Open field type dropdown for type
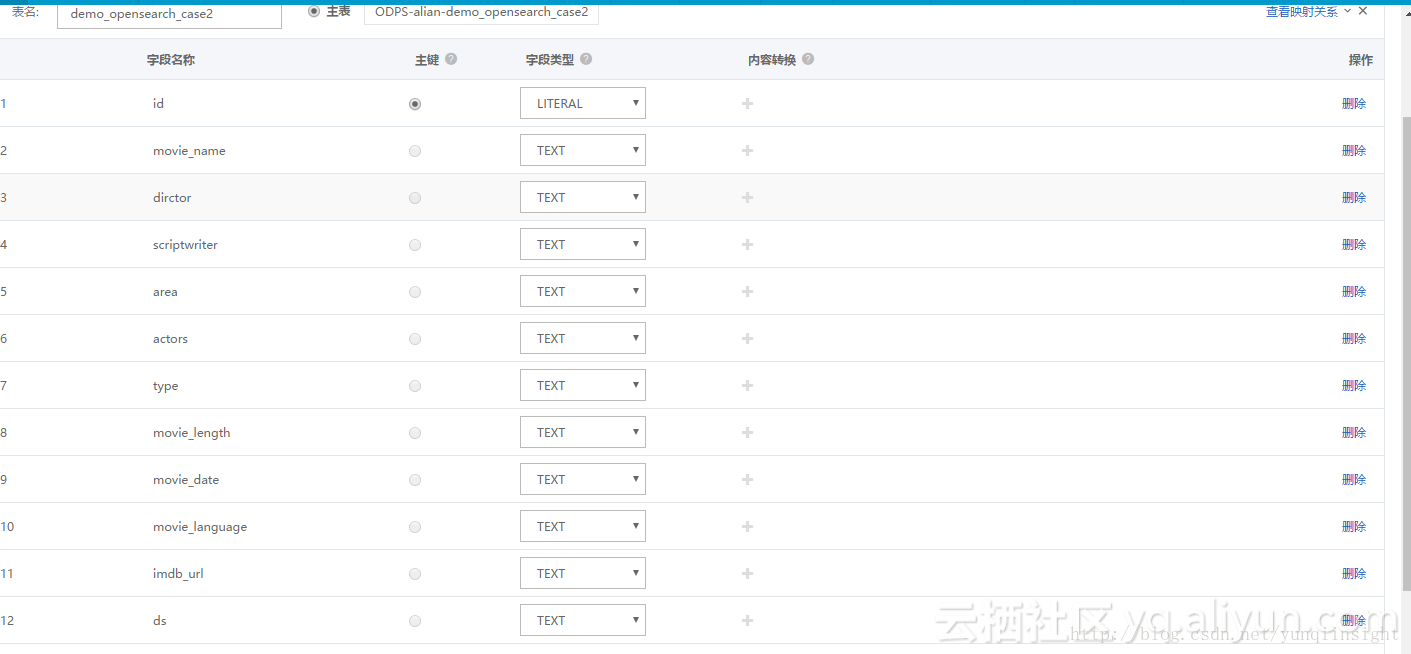 [583, 385]
